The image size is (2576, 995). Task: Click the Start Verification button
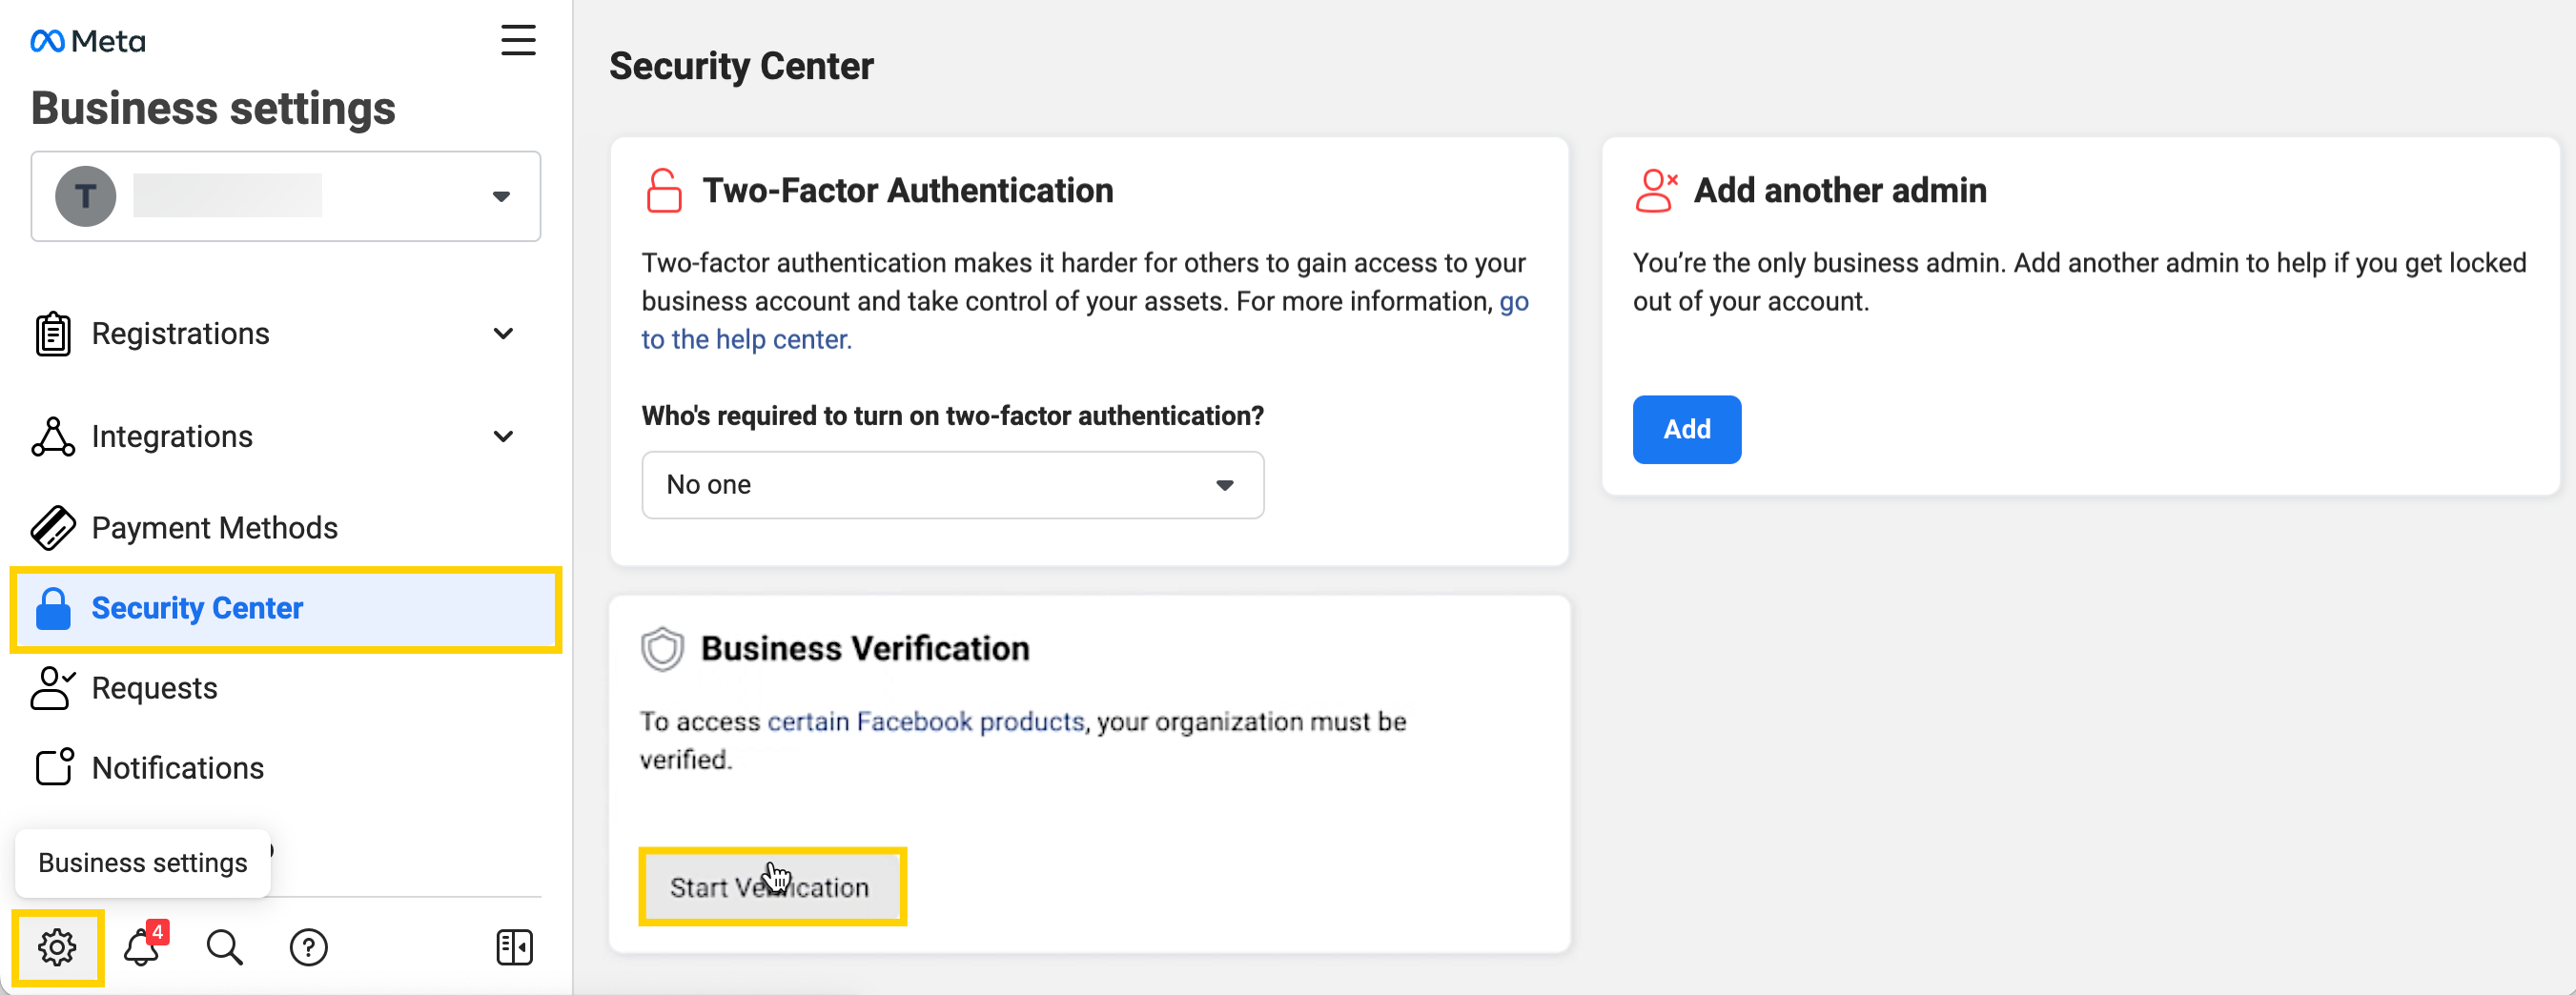tap(772, 887)
